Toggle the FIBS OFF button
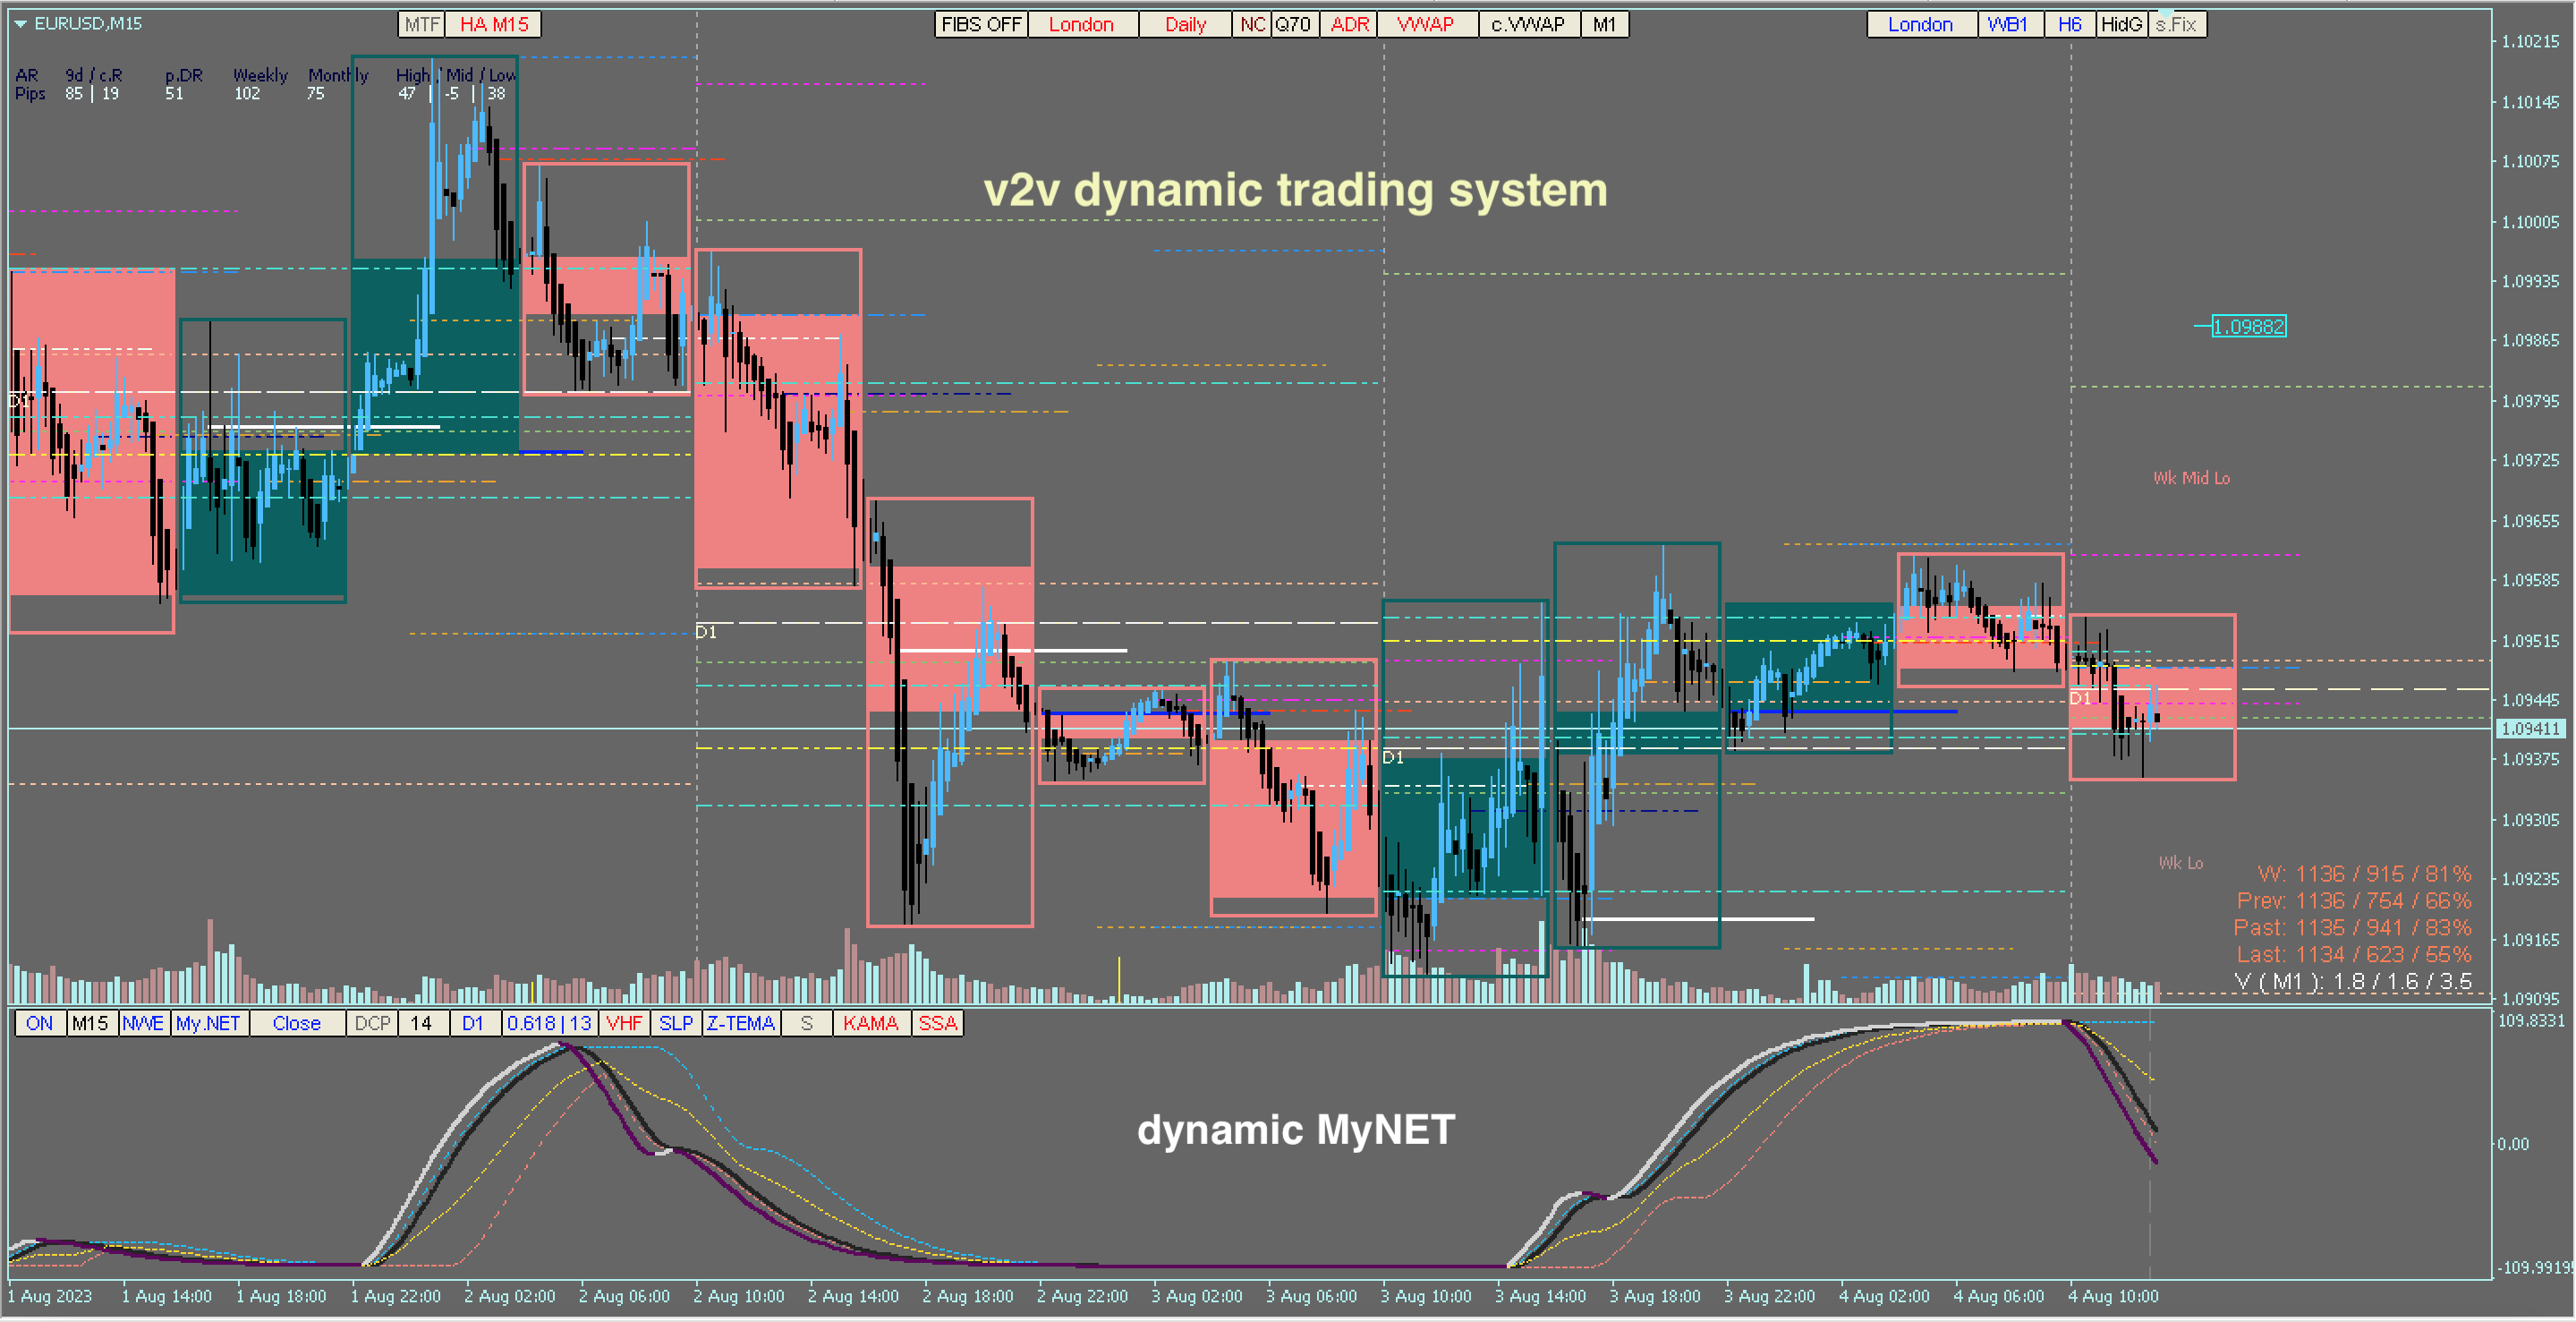 tap(980, 24)
